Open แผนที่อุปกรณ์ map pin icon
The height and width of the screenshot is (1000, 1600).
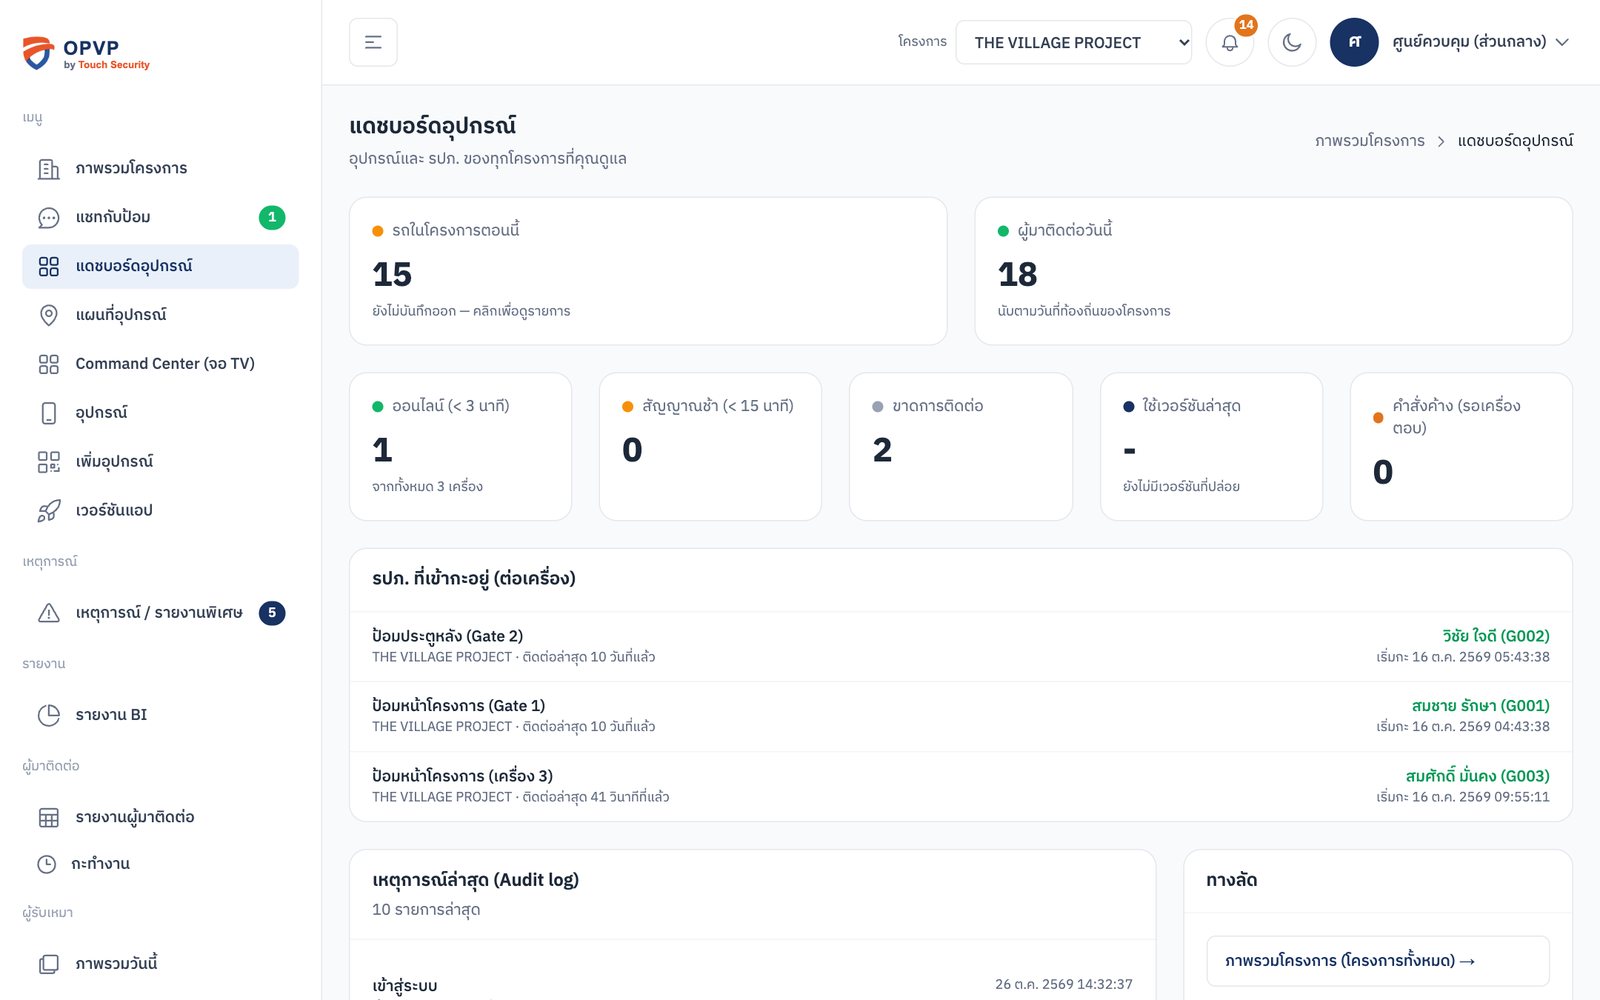point(48,315)
